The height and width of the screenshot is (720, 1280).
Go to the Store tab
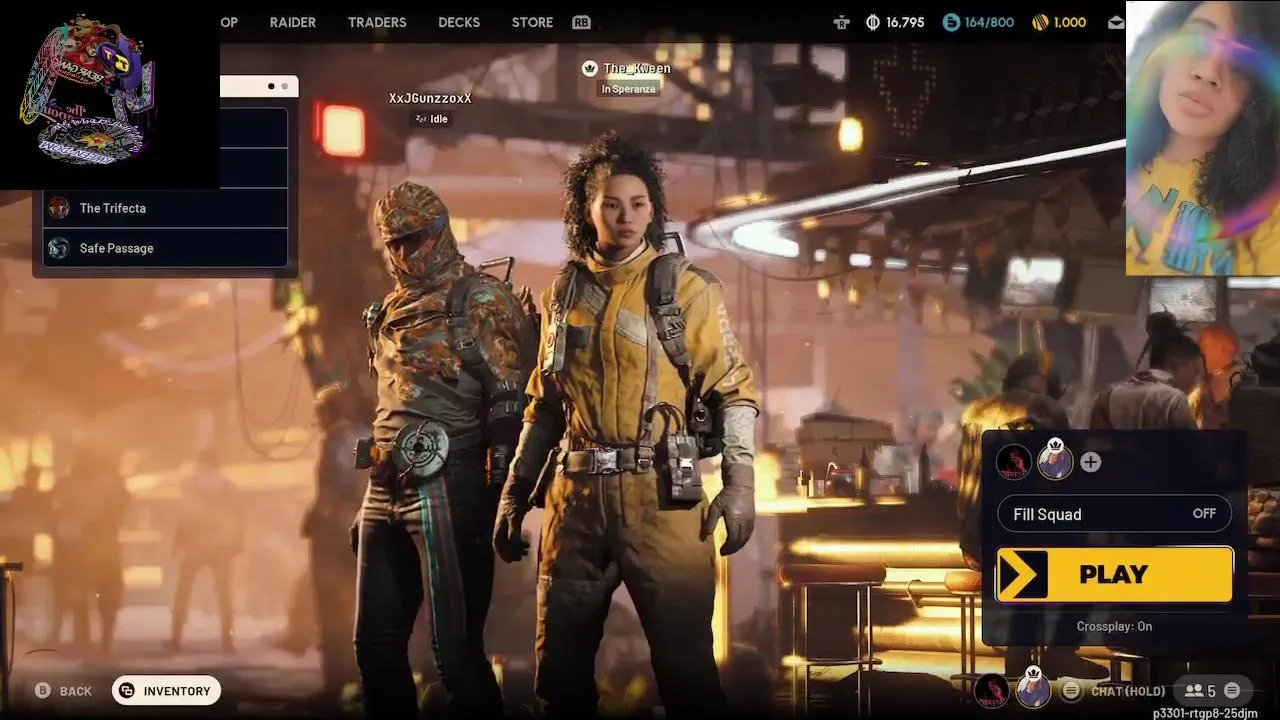click(532, 22)
